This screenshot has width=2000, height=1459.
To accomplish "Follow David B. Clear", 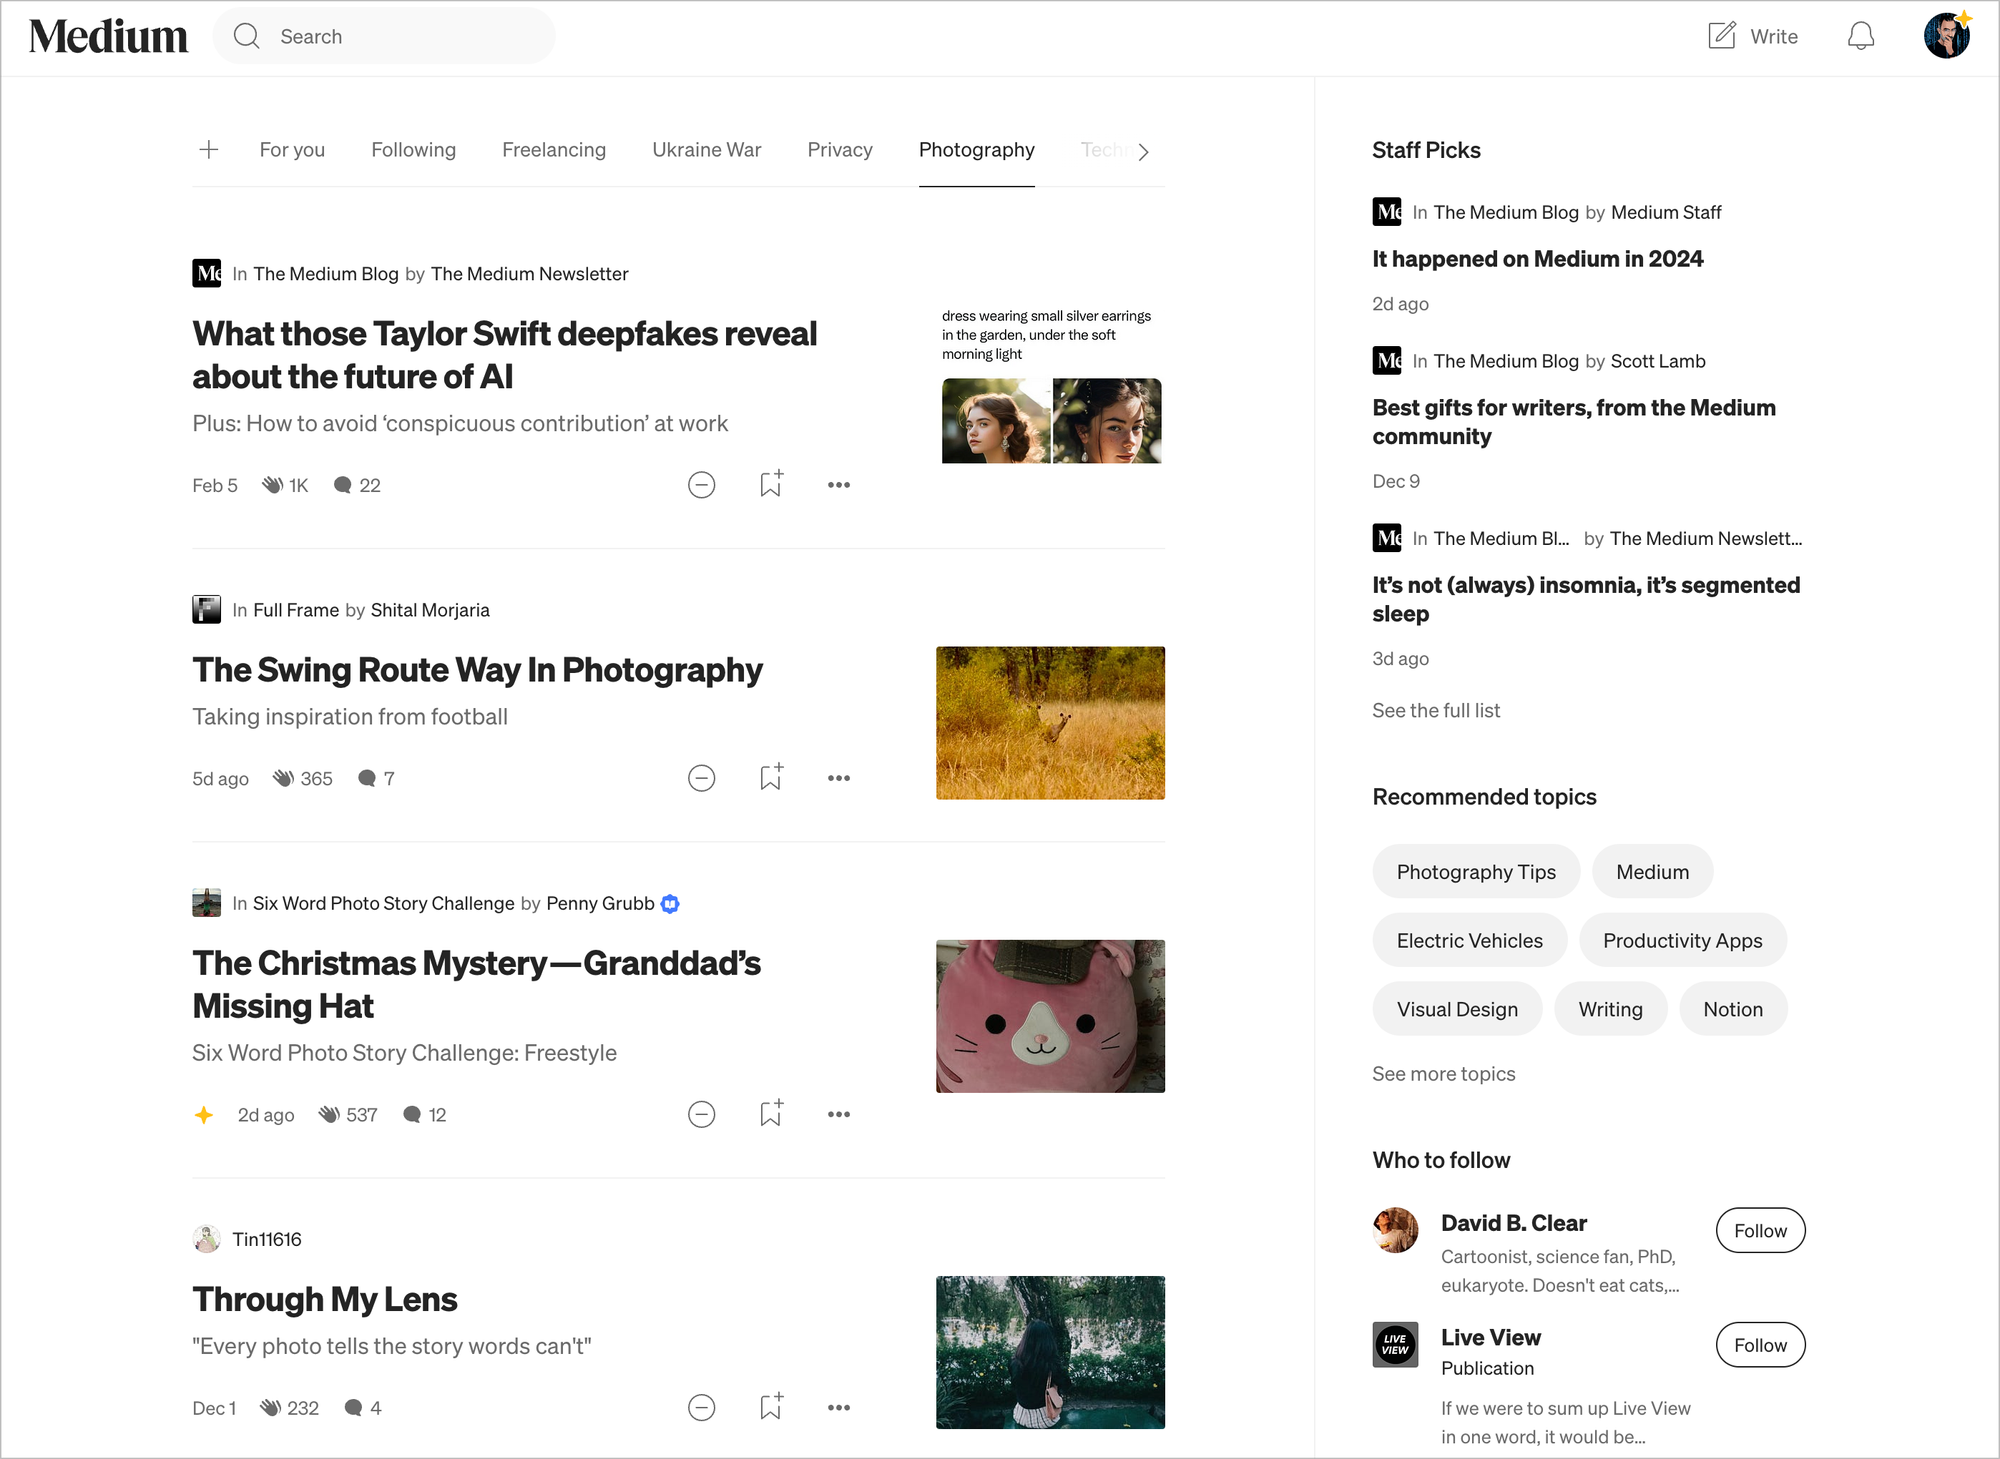I will (1760, 1230).
